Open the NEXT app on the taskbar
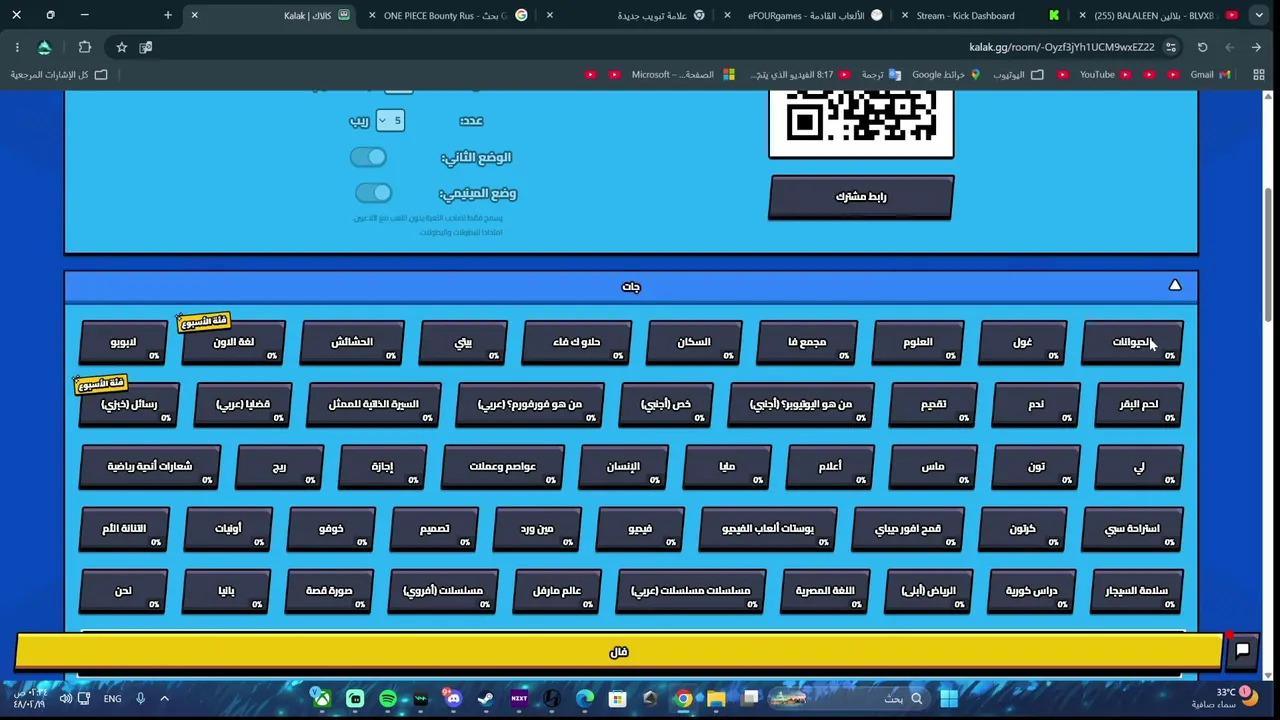 coord(519,698)
